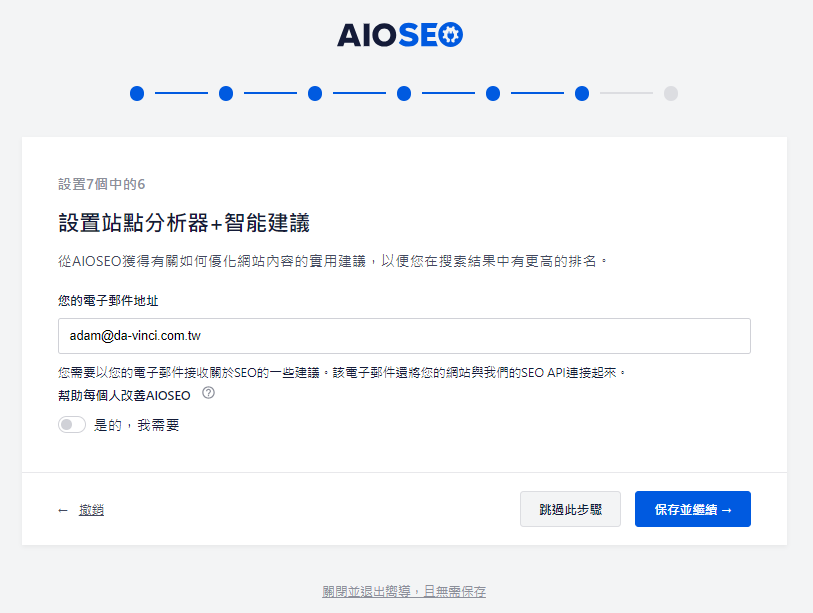The width and height of the screenshot is (813, 613).
Task: Click the back arrow beside 撤銷
Action: click(63, 511)
